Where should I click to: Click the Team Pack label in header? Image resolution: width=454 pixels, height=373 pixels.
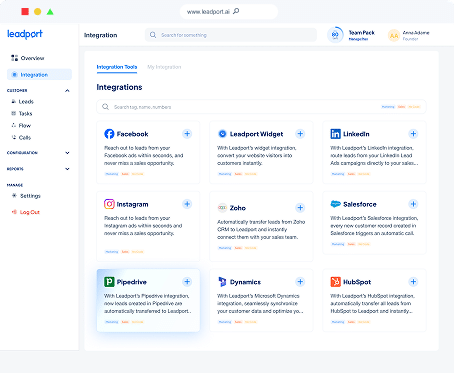pyautogui.click(x=362, y=33)
